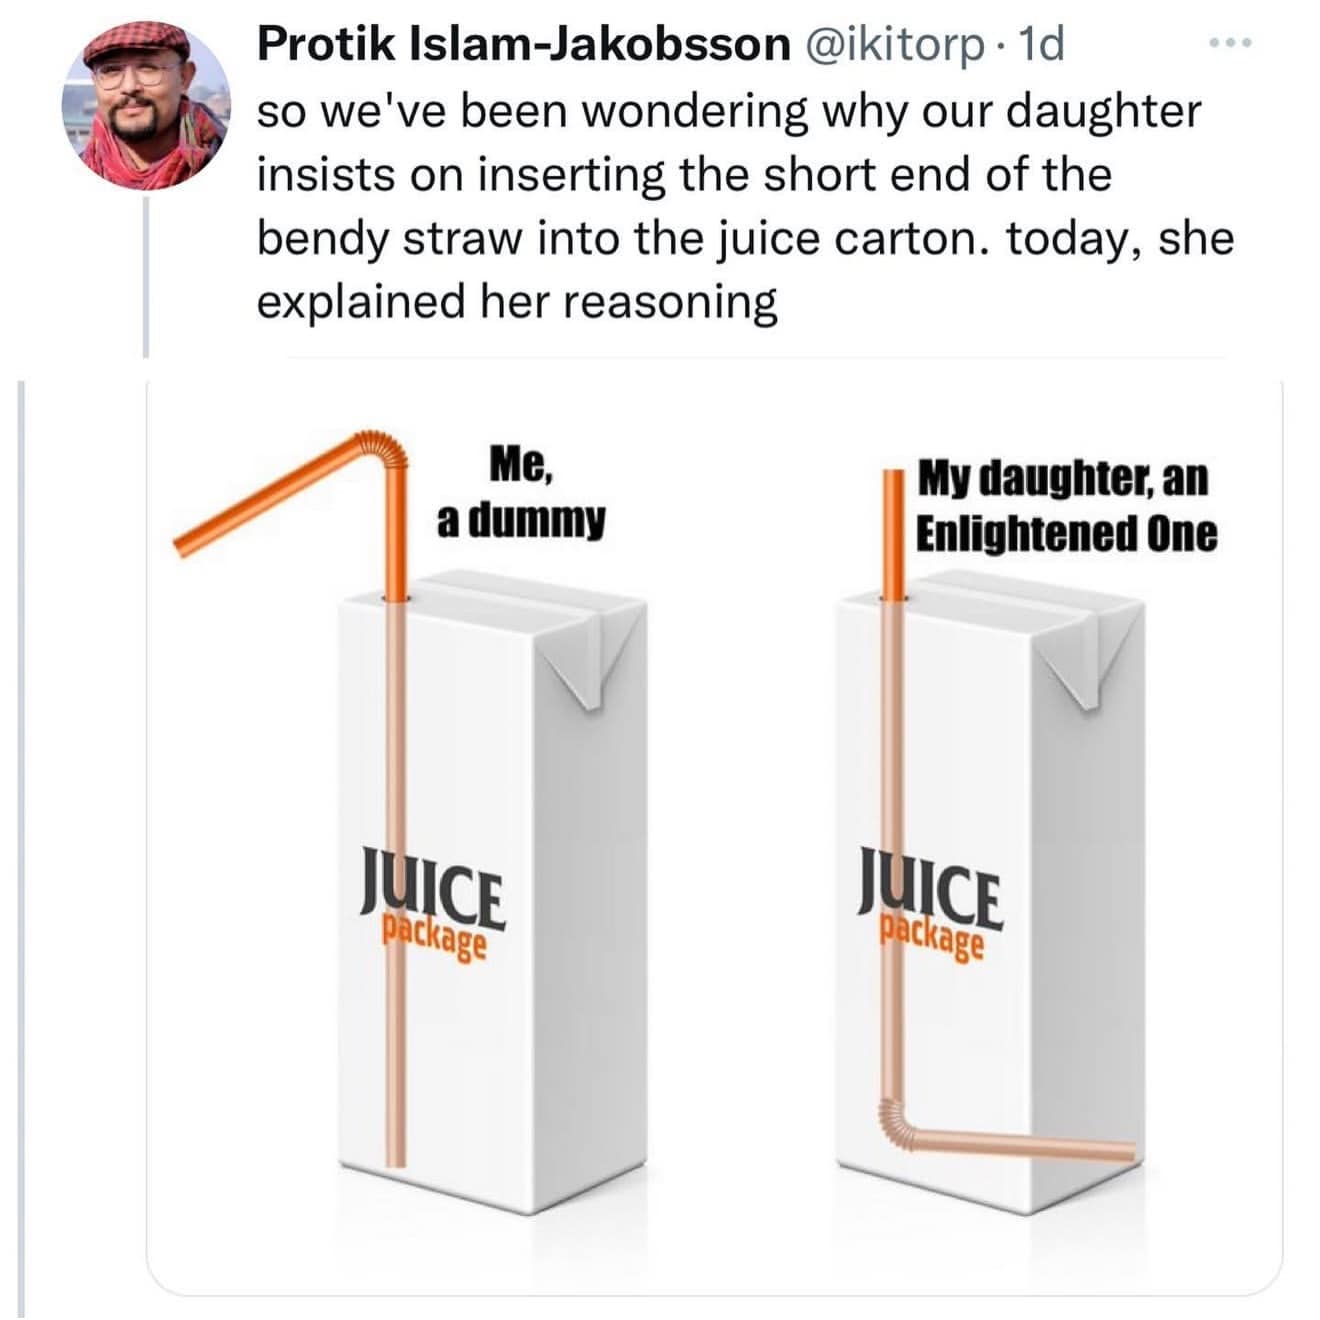
Task: Open the attached juice carton image
Action: [714, 830]
